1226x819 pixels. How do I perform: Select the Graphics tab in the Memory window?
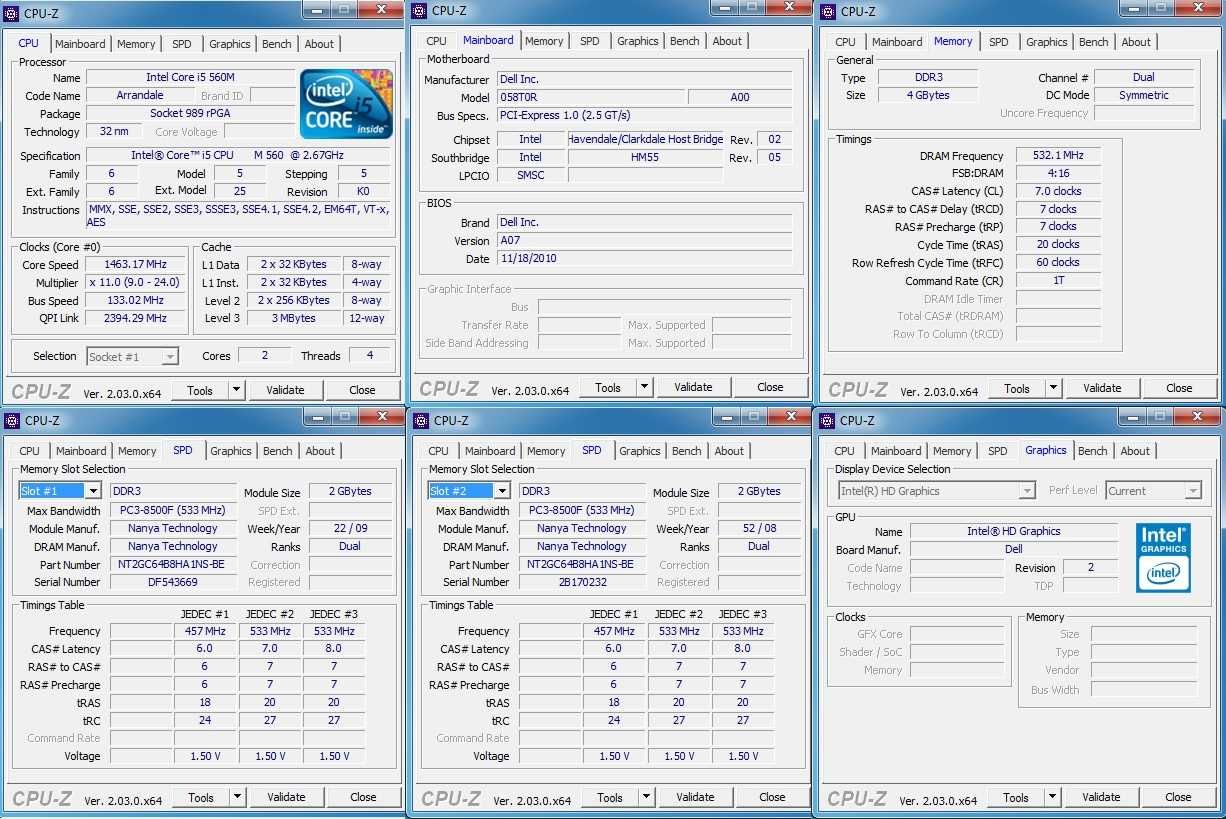coord(1047,42)
